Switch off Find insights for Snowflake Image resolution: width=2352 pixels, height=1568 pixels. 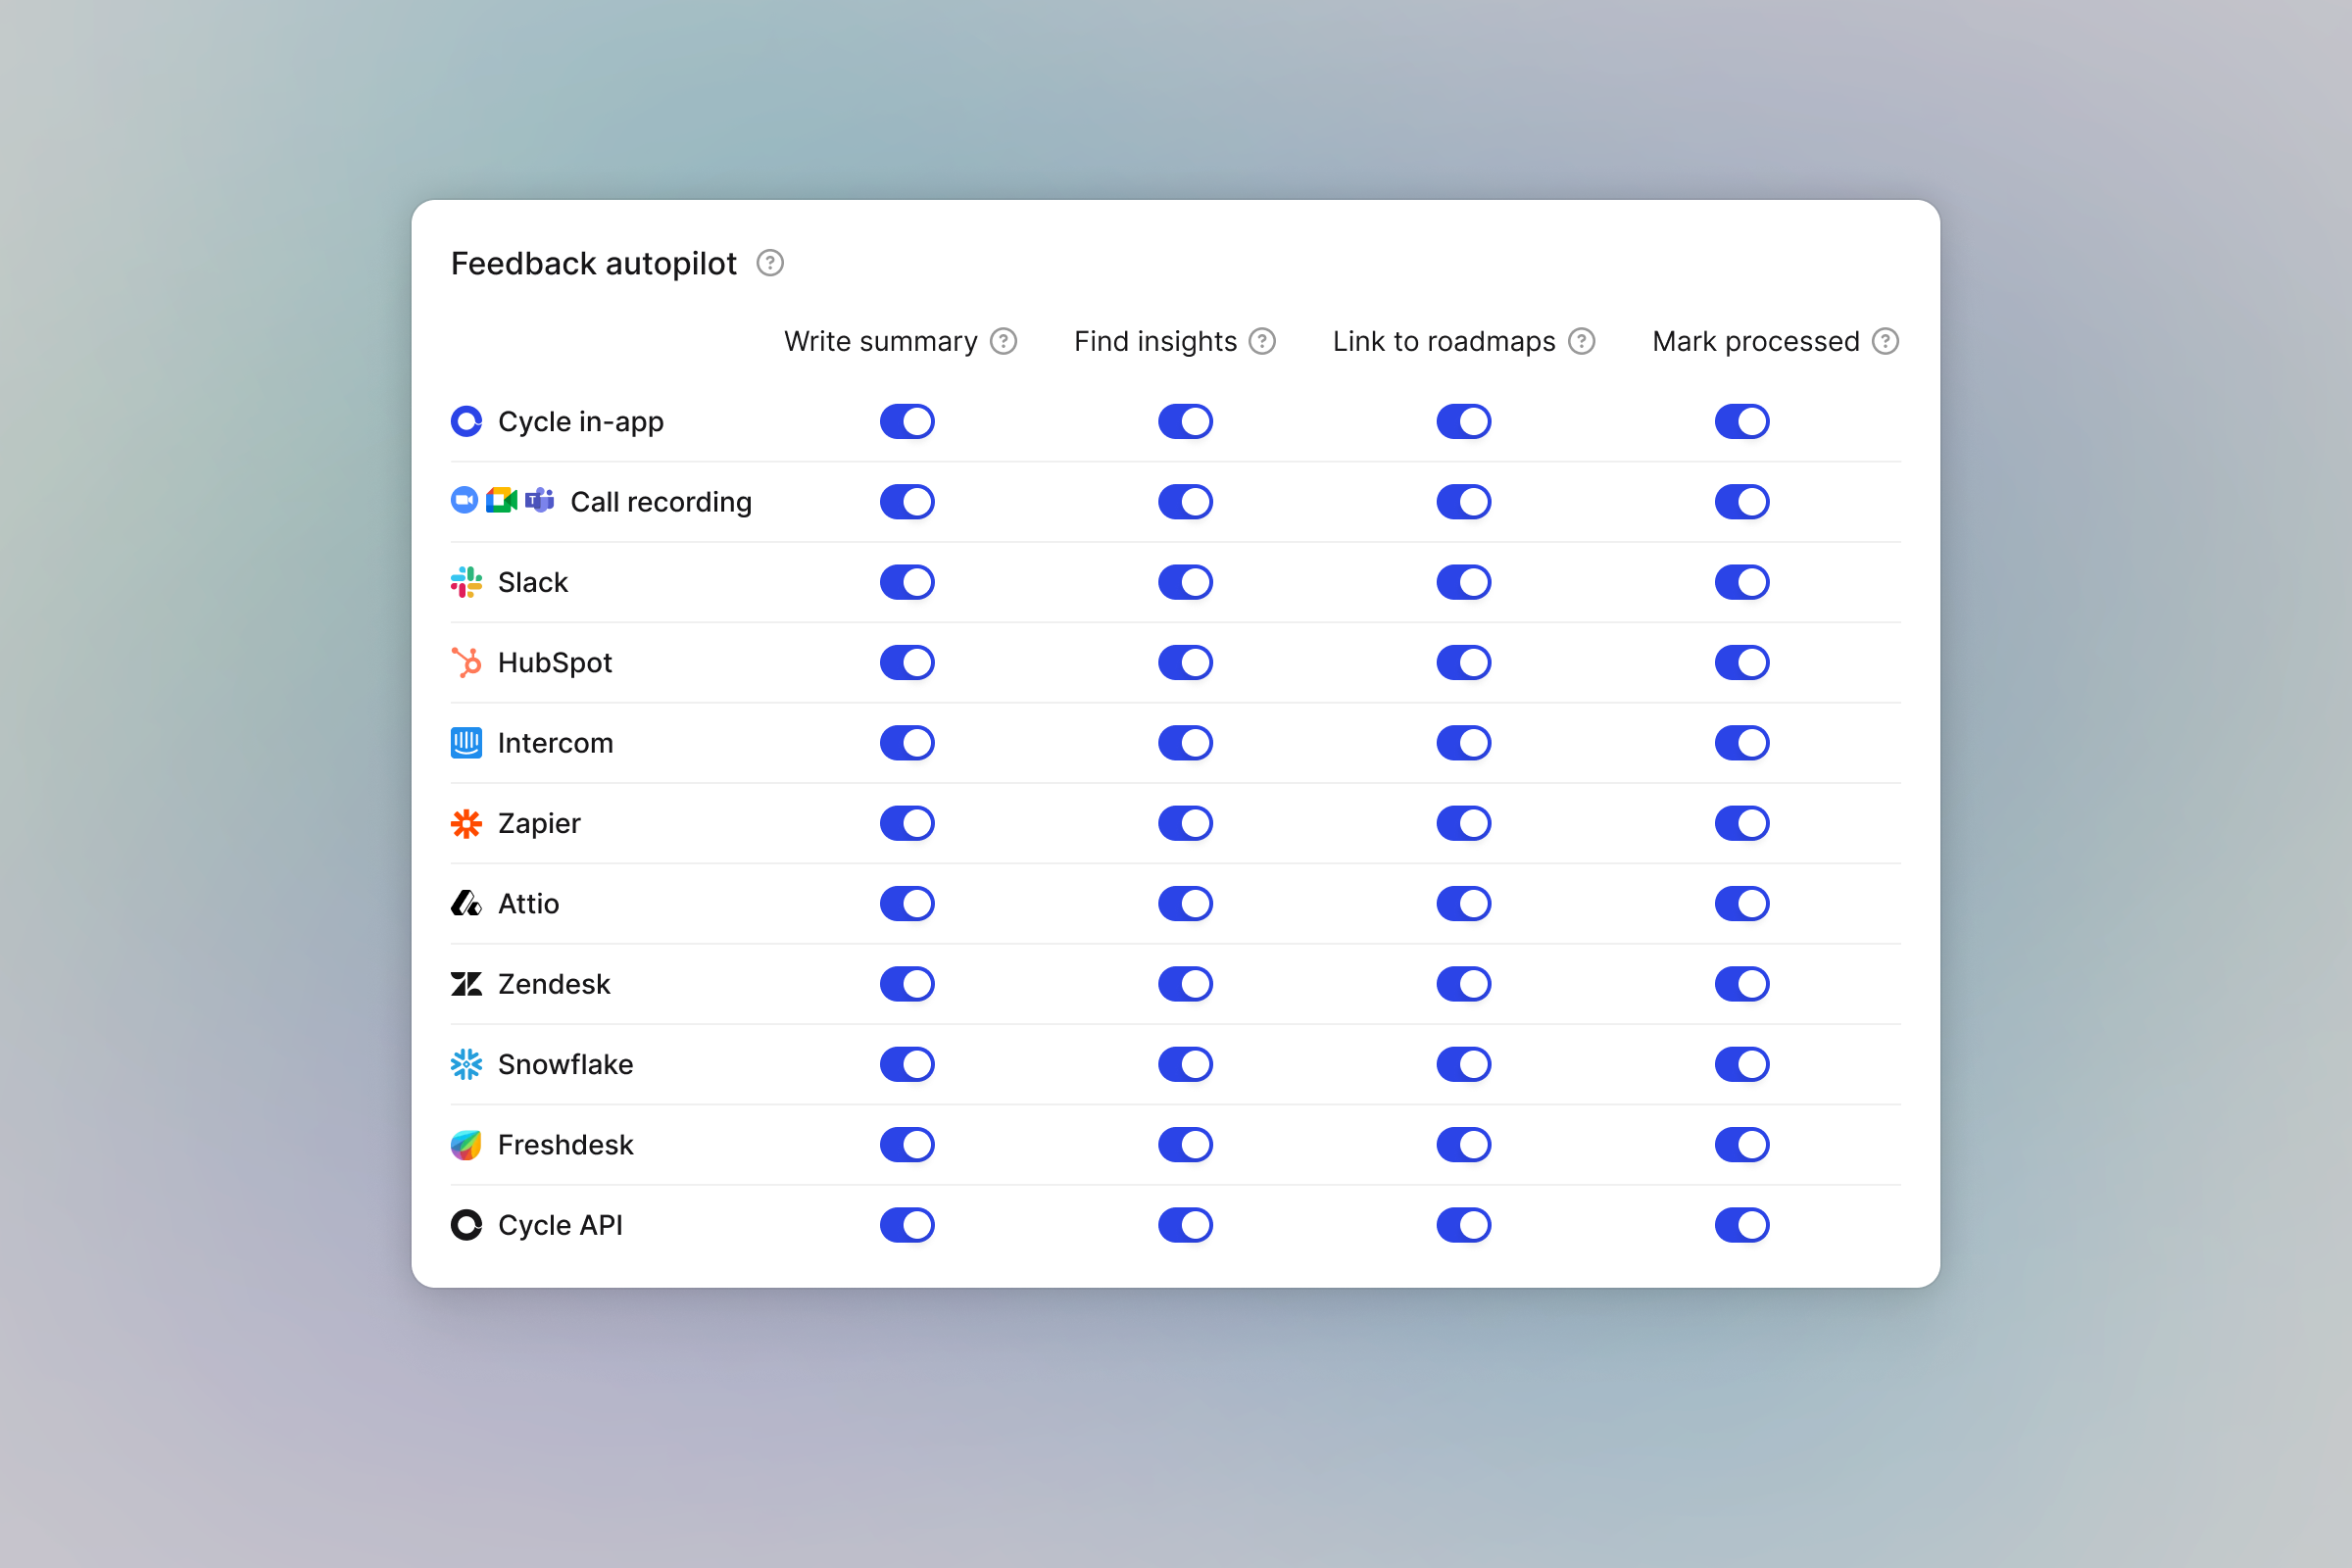(x=1186, y=1064)
